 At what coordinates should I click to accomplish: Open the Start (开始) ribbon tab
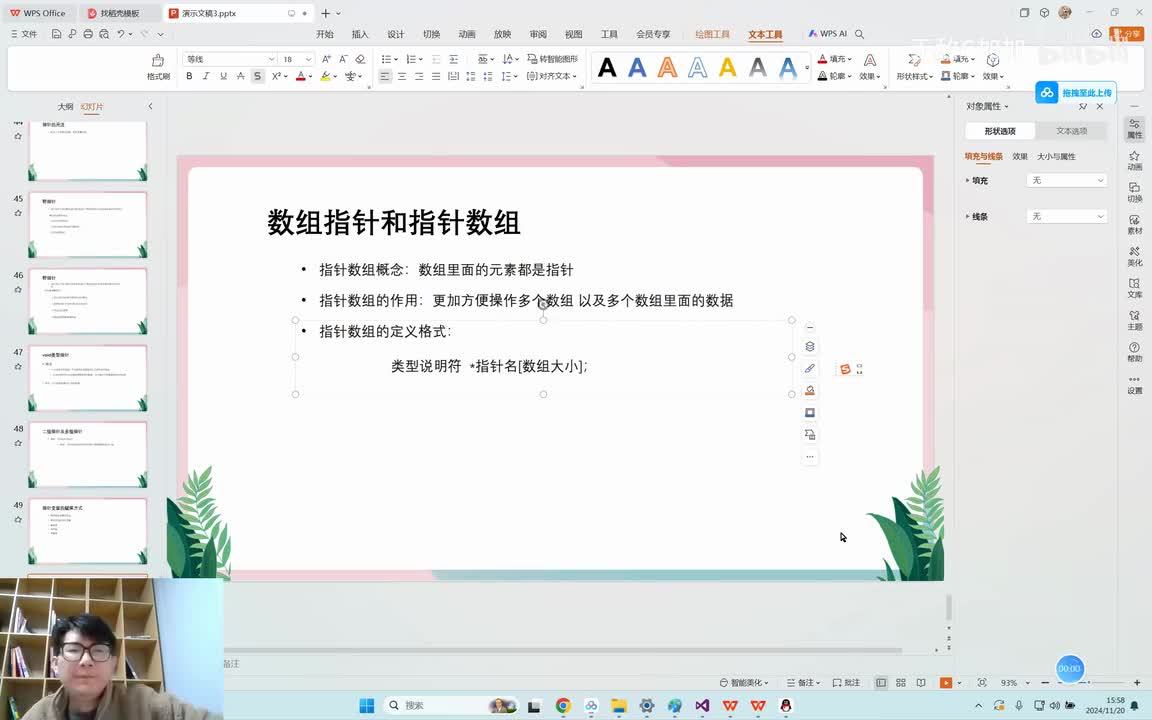coord(325,35)
